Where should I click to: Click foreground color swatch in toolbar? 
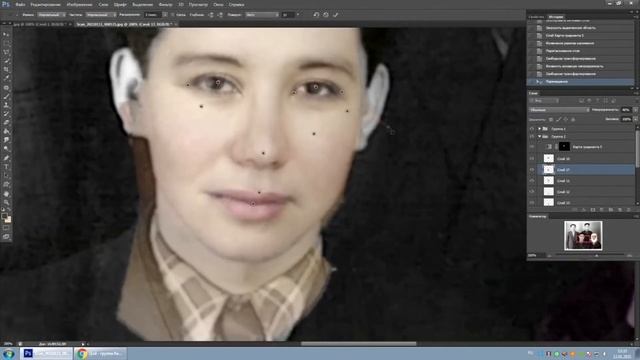4,217
